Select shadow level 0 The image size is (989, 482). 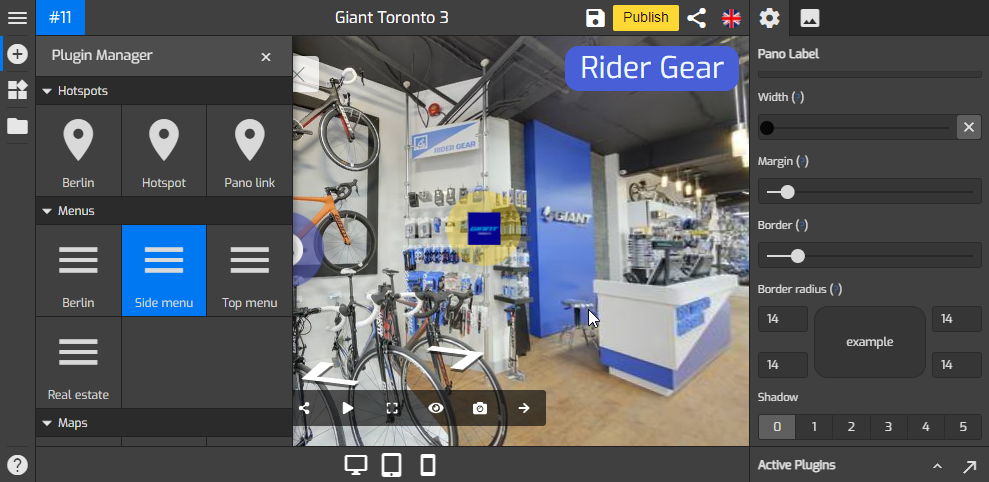coord(776,427)
